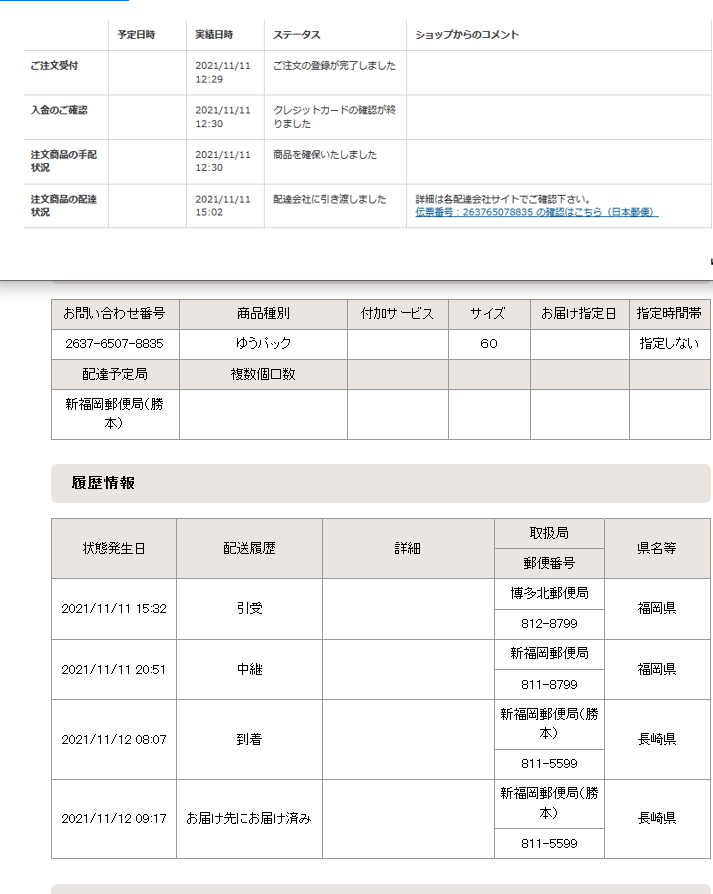The height and width of the screenshot is (894, 713).
Task: Click the 引受 delivery history entry
Action: click(x=249, y=609)
